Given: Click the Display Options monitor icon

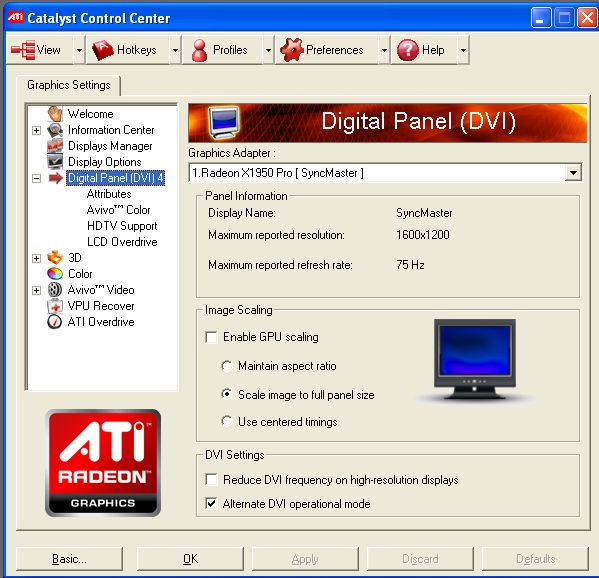Looking at the screenshot, I should tap(55, 162).
